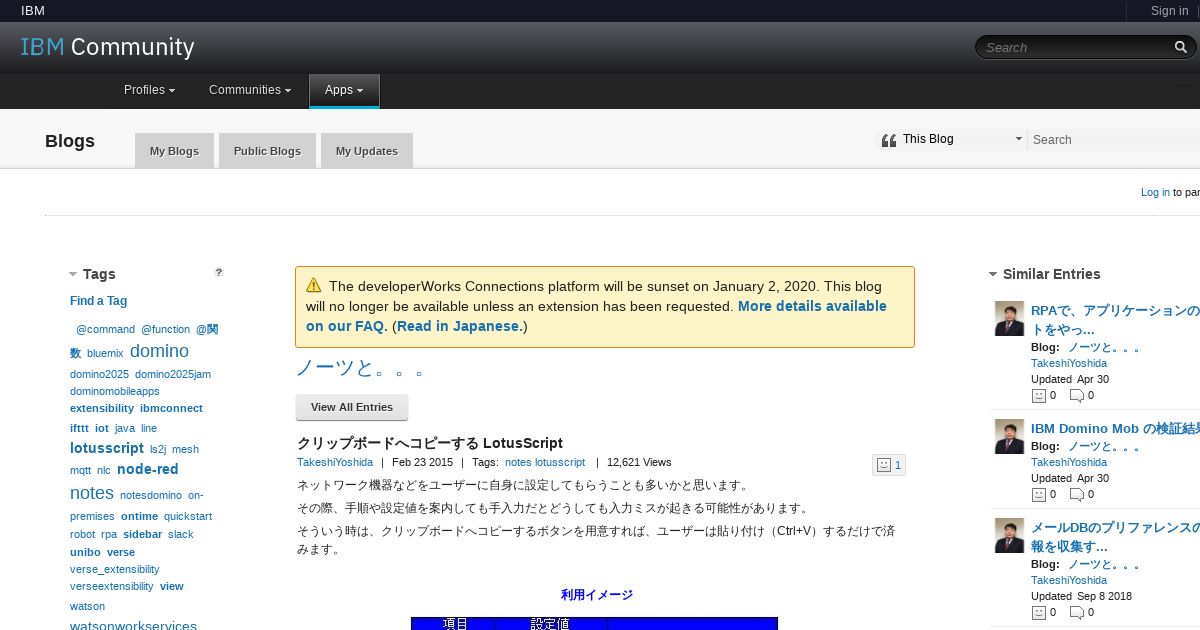Click the 12,621 Views text

coord(639,462)
